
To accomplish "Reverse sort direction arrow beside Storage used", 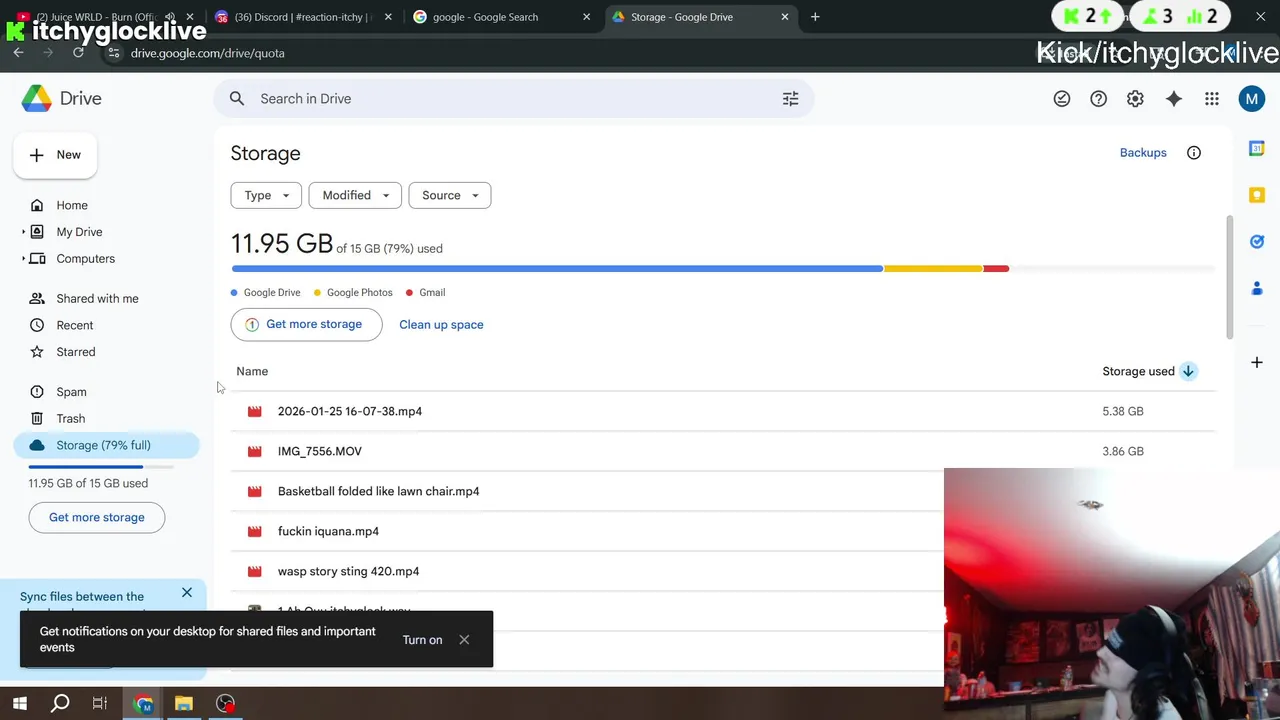I will 1188,371.
